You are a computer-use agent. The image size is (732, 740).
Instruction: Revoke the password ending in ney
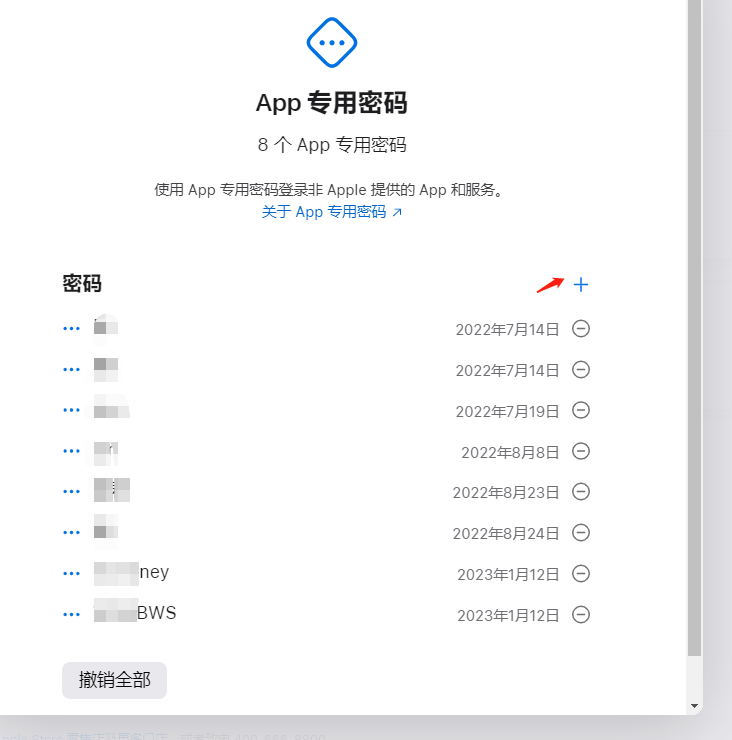(x=581, y=574)
